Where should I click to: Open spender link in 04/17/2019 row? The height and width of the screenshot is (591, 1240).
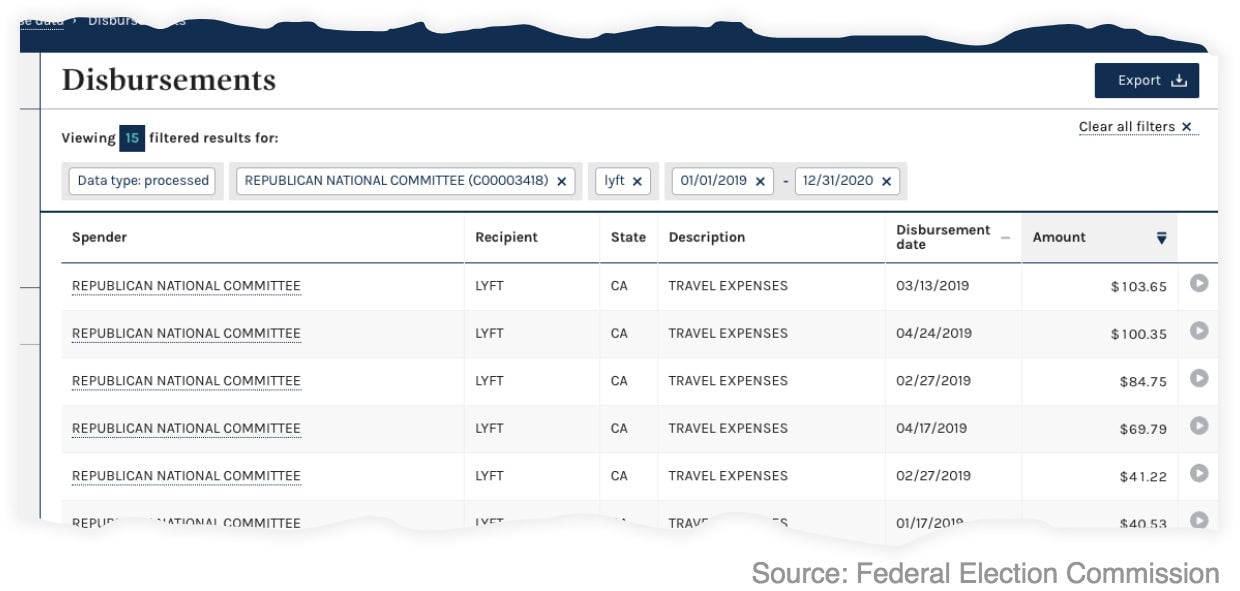pyautogui.click(x=186, y=428)
